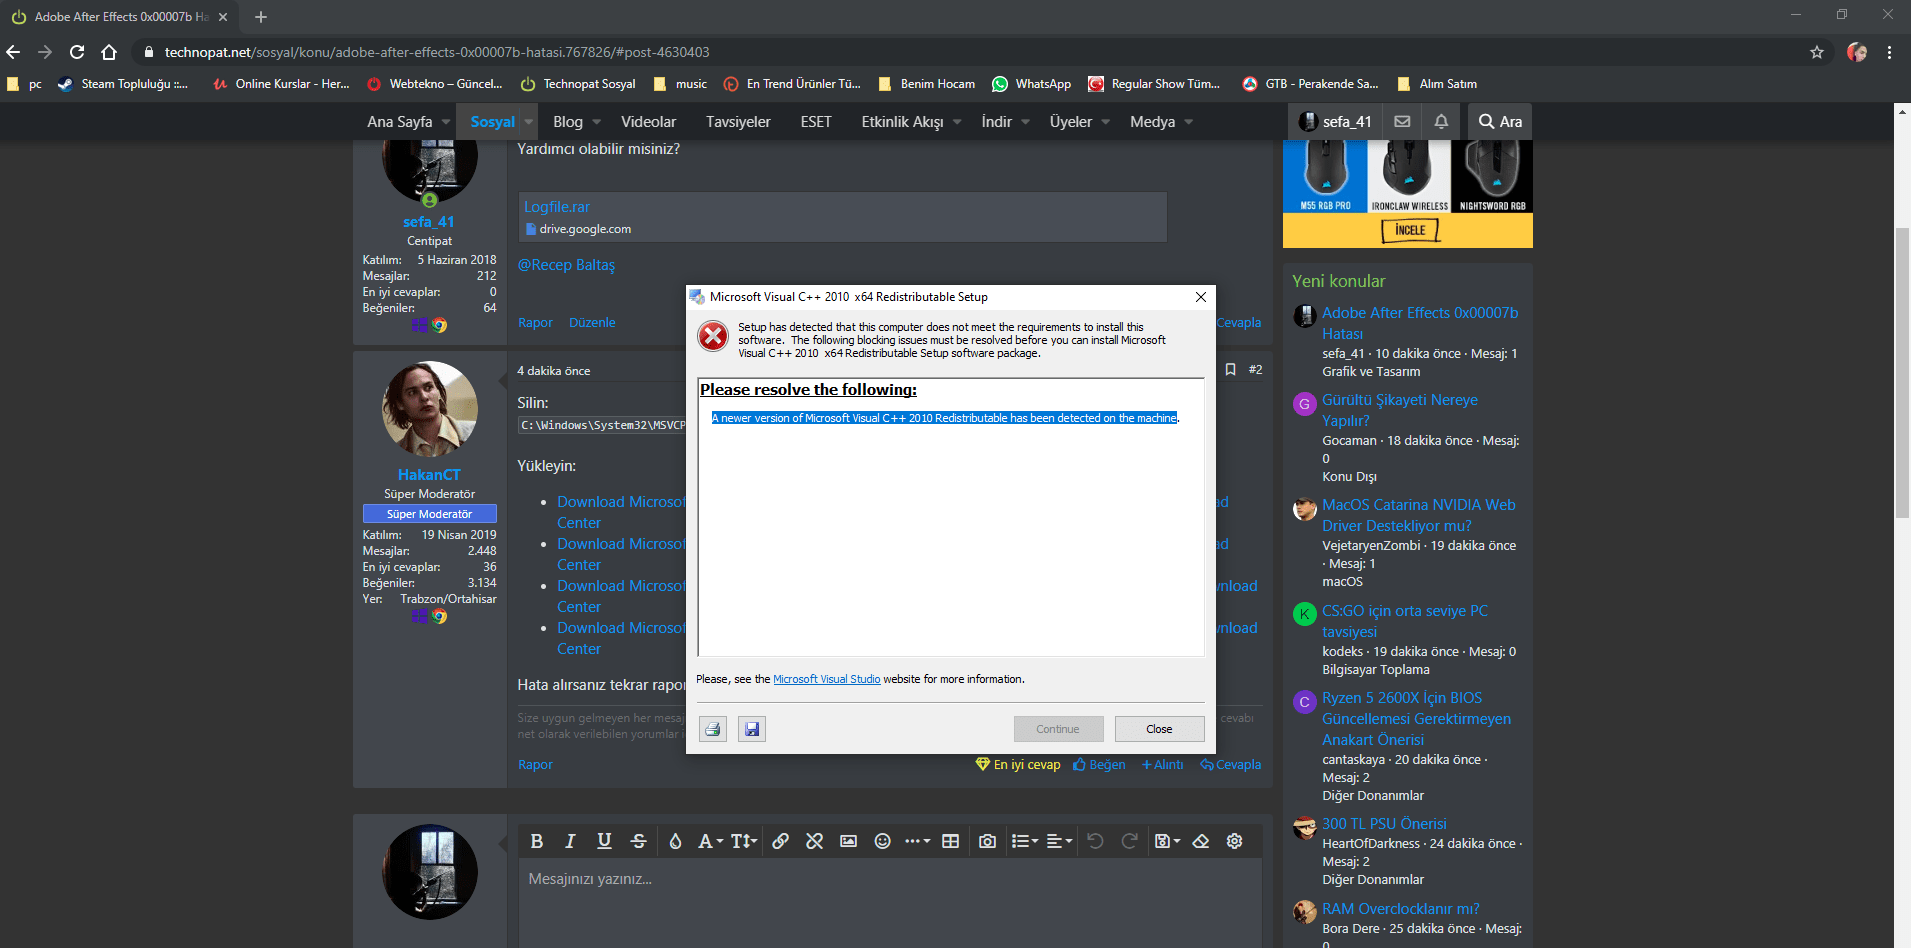Click the camera media icon in editor
This screenshot has height=948, width=1911.
987,841
